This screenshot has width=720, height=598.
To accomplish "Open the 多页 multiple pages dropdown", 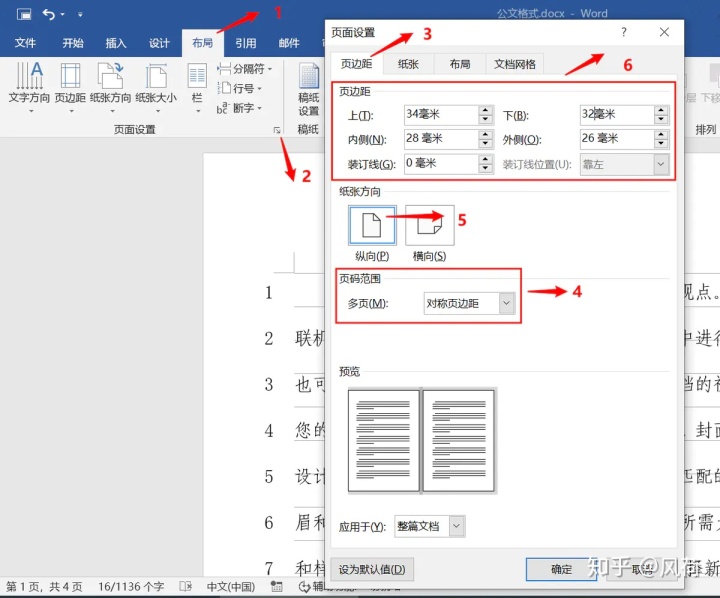I will click(469, 304).
